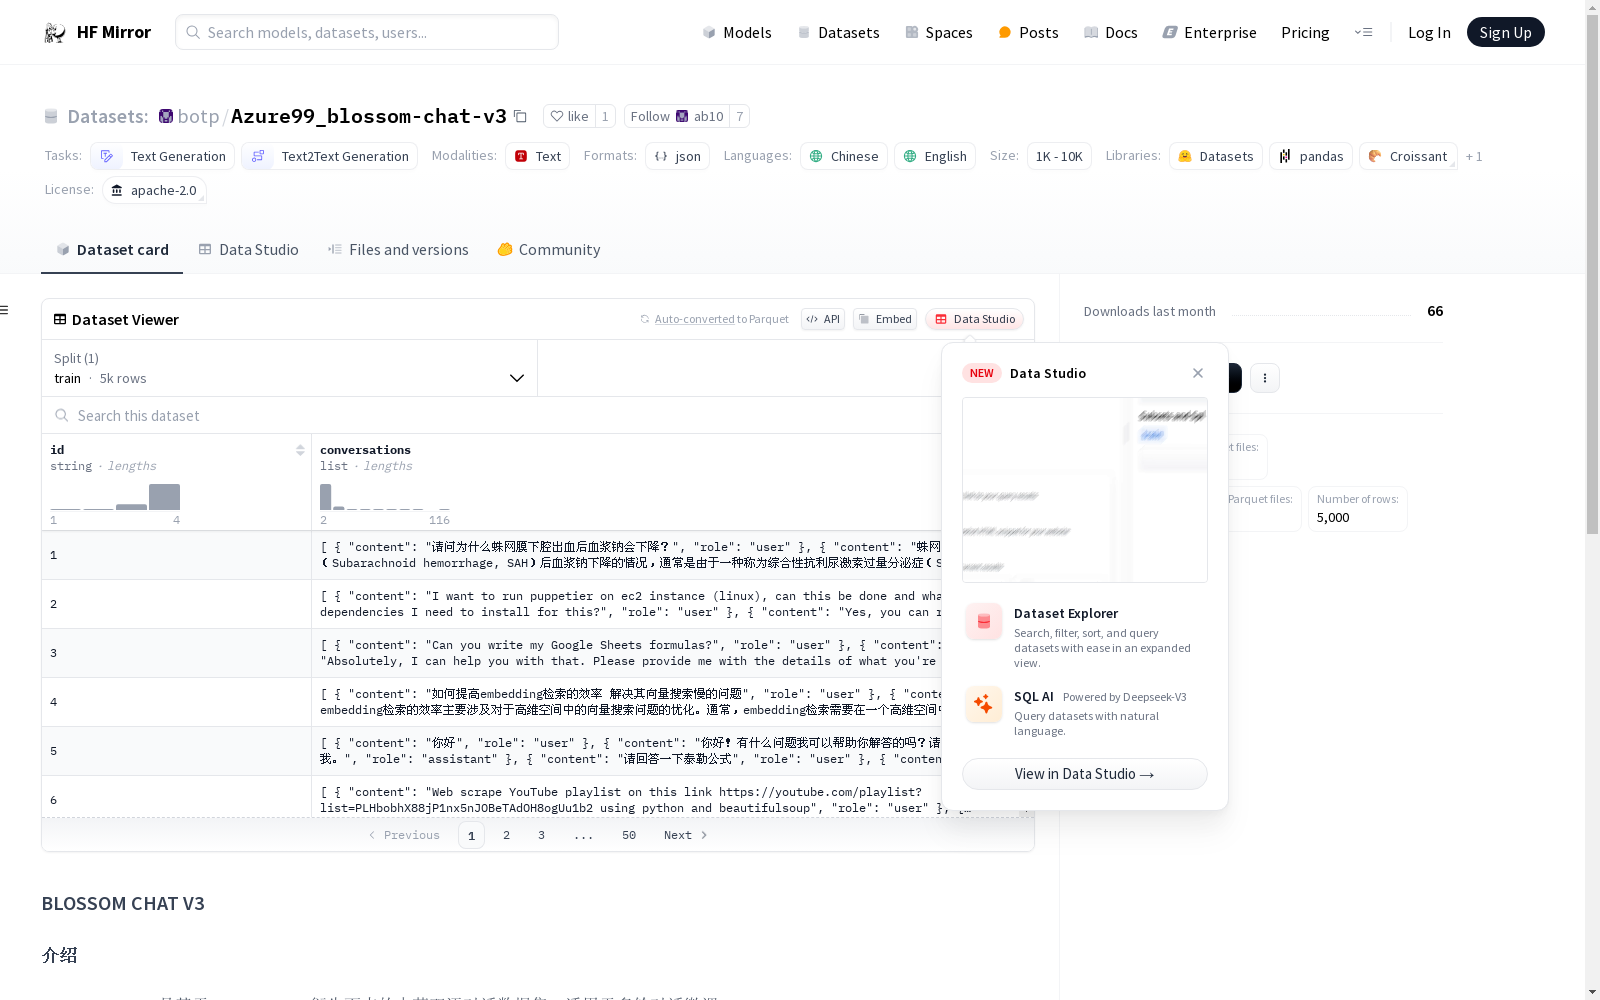The width and height of the screenshot is (1600, 1000).
Task: Click the Text Generation task tag
Action: click(x=163, y=156)
